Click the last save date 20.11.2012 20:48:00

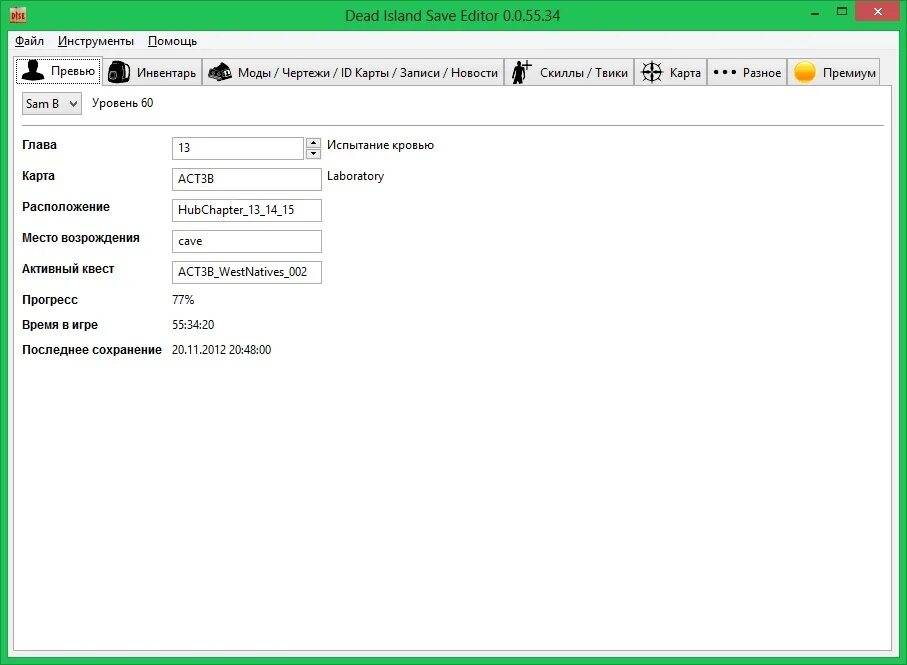pyautogui.click(x=222, y=350)
